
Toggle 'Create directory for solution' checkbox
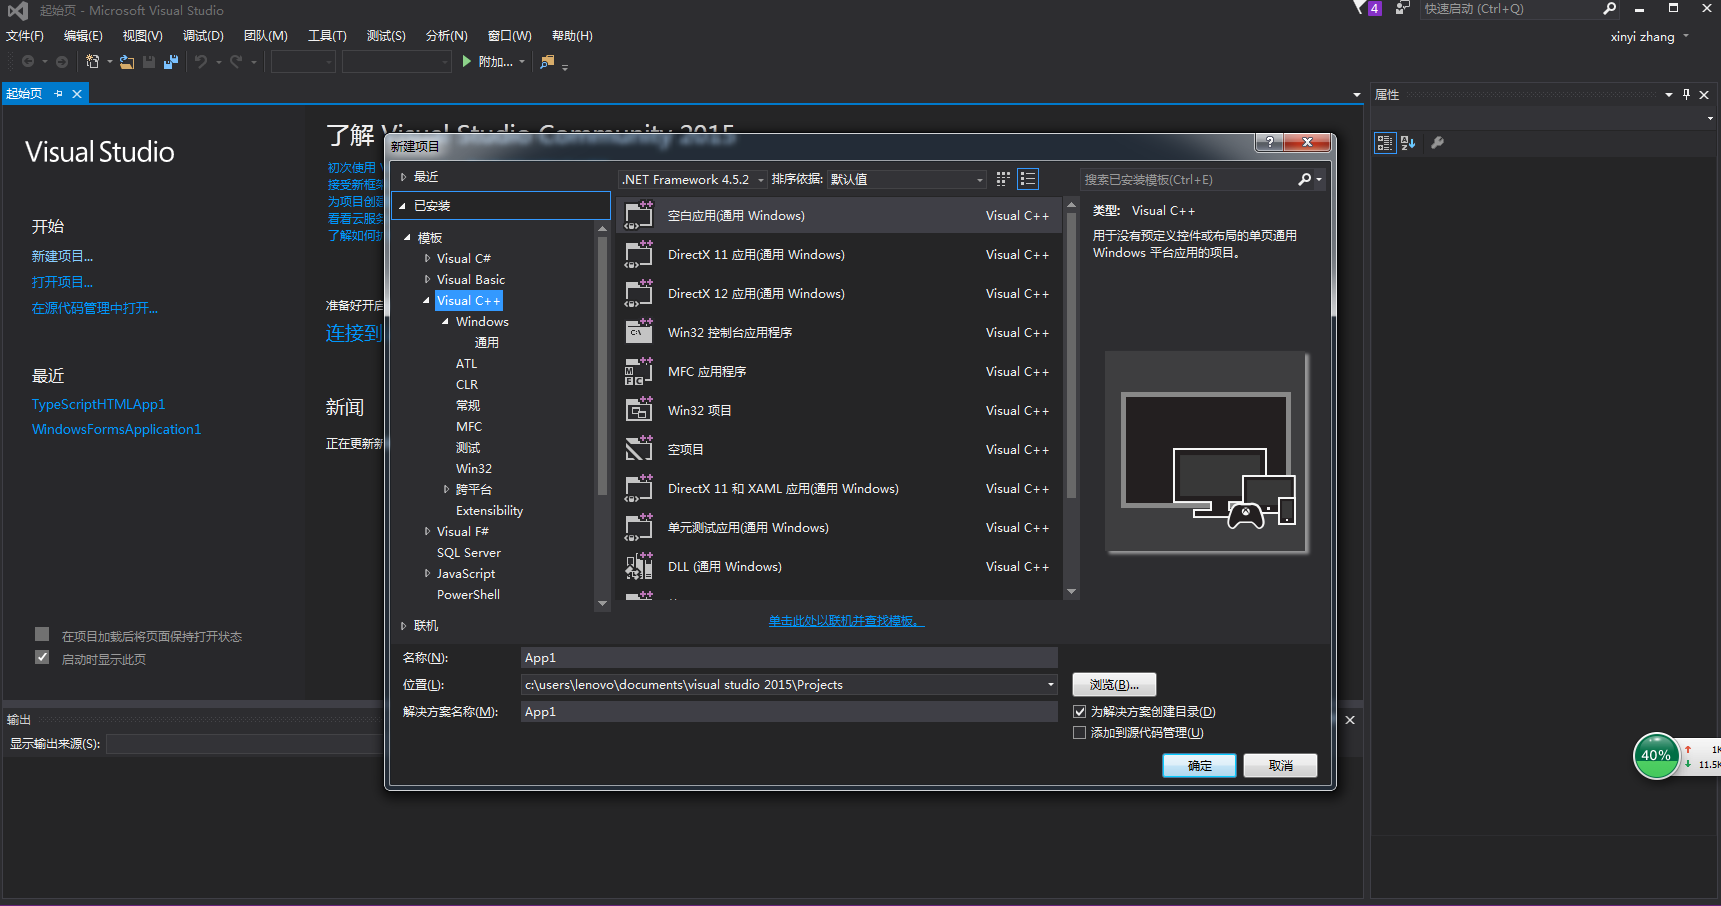(1079, 712)
